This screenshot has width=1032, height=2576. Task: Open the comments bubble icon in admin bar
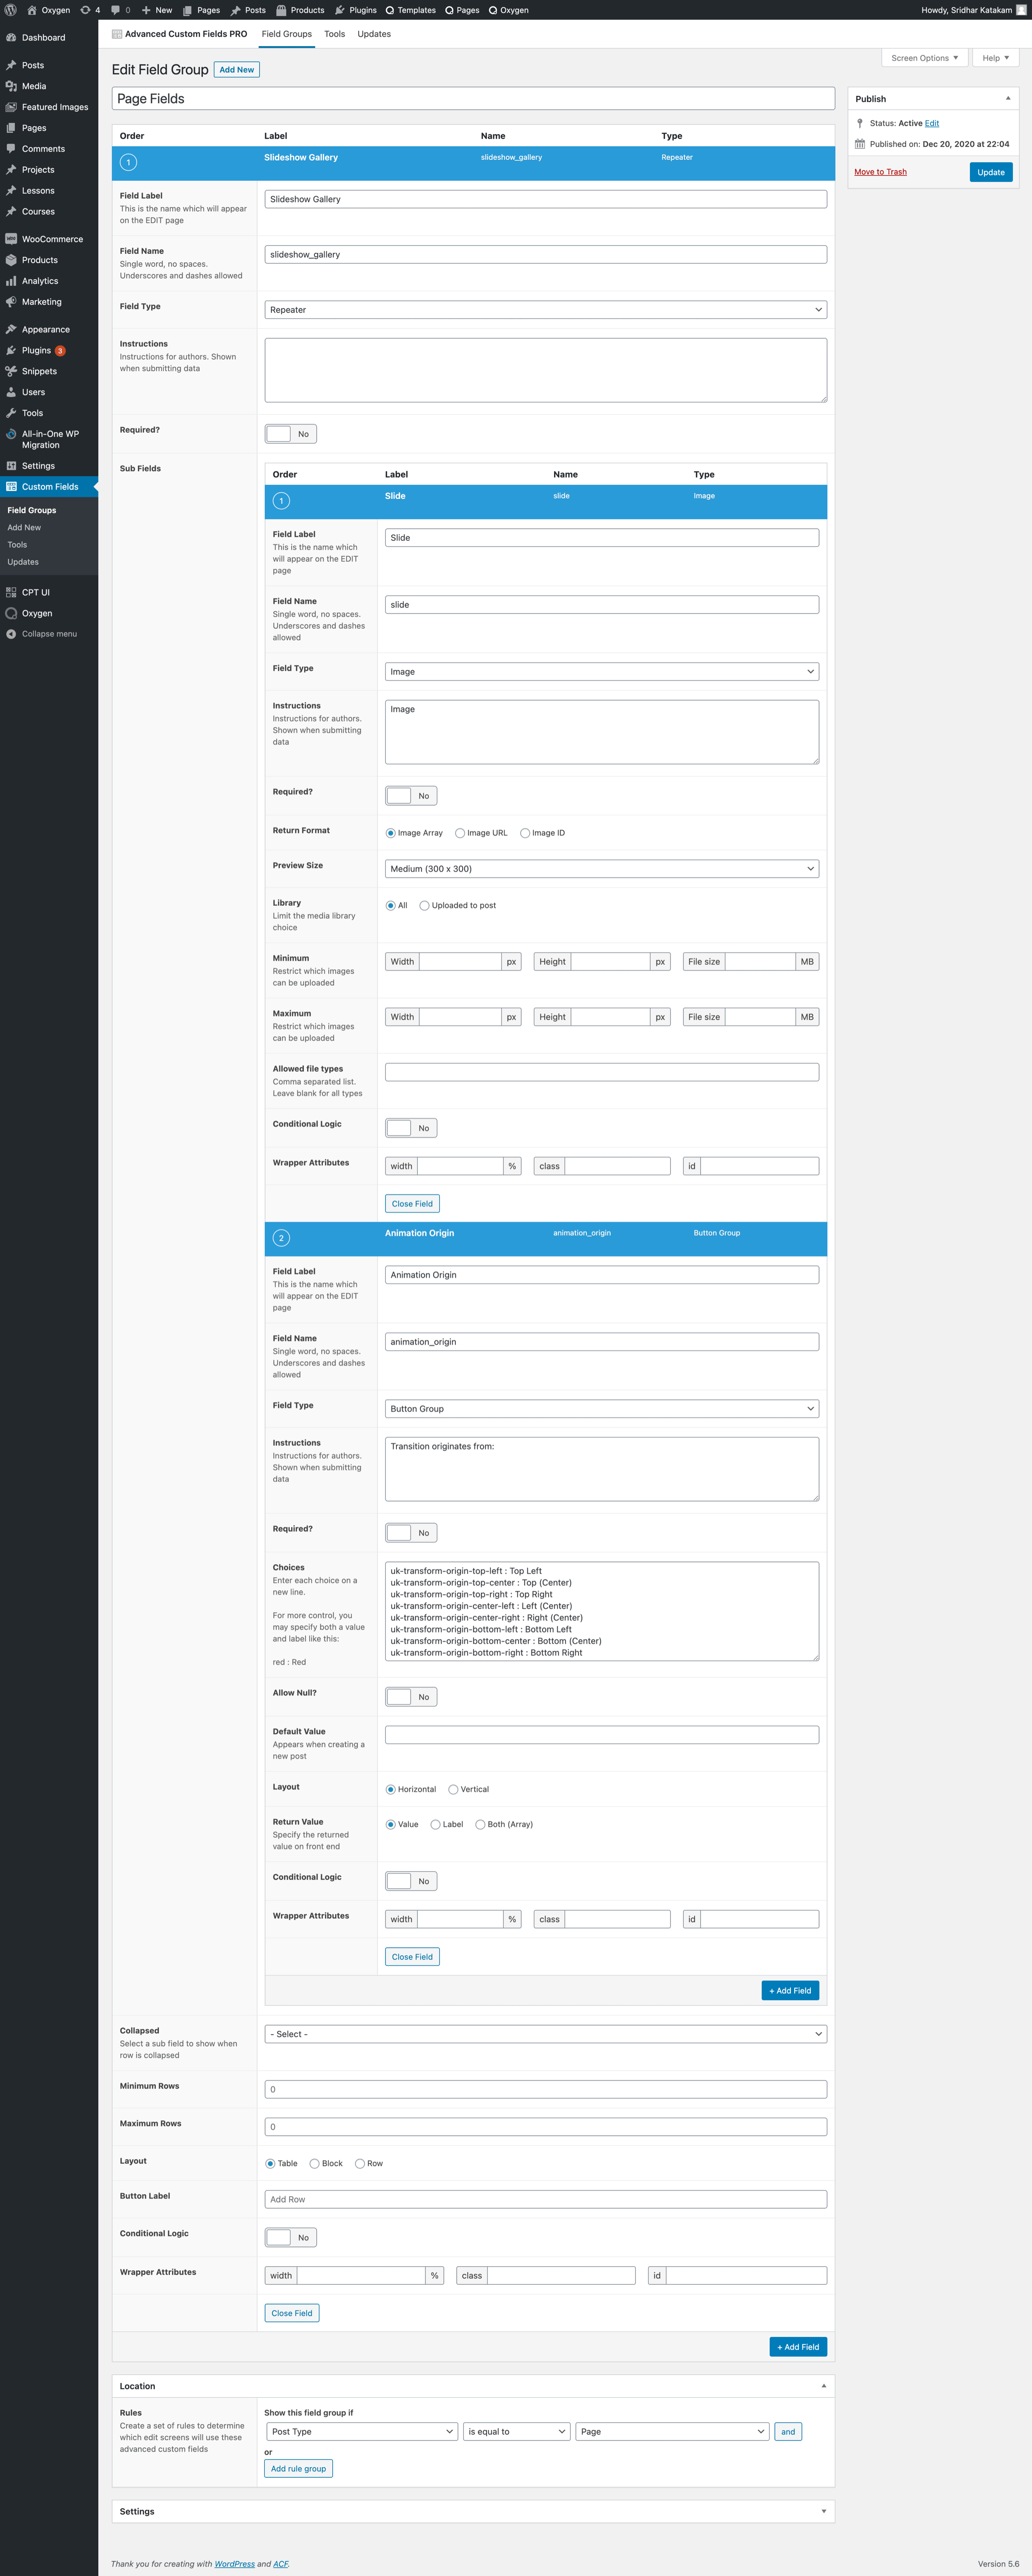(x=116, y=10)
